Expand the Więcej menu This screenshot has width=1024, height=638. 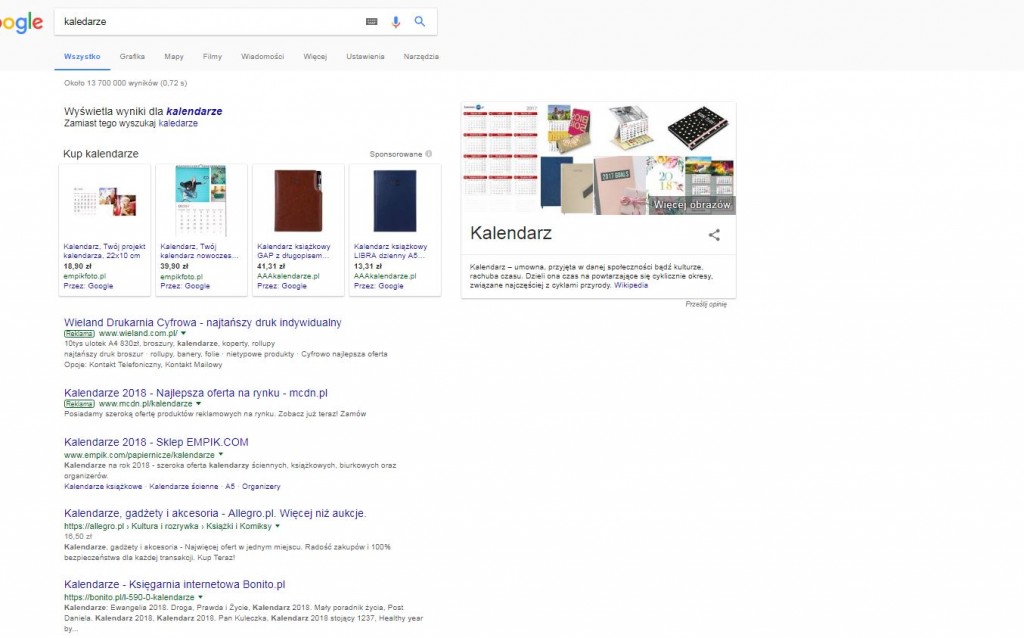point(315,57)
